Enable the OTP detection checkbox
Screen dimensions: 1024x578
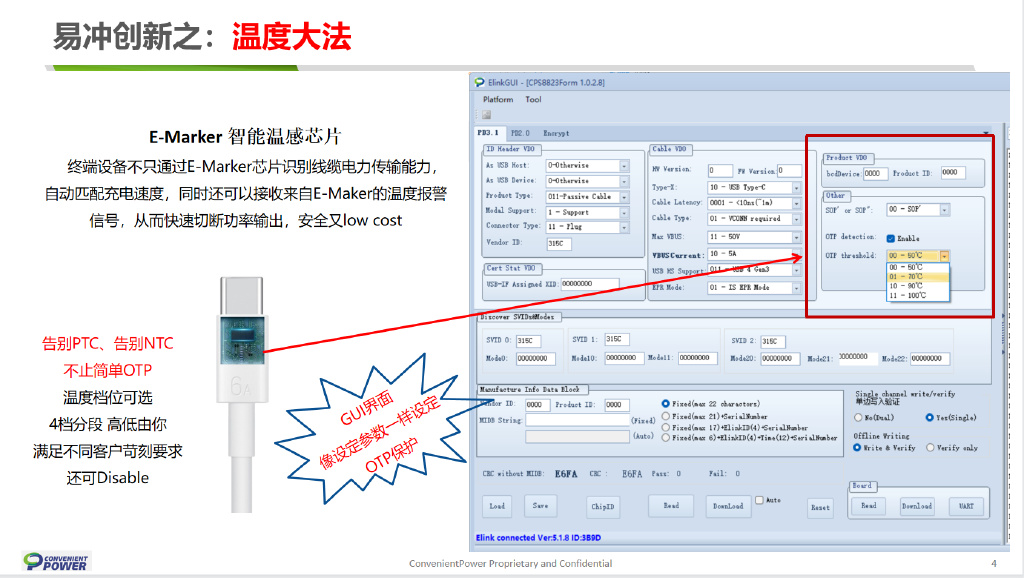(x=891, y=239)
